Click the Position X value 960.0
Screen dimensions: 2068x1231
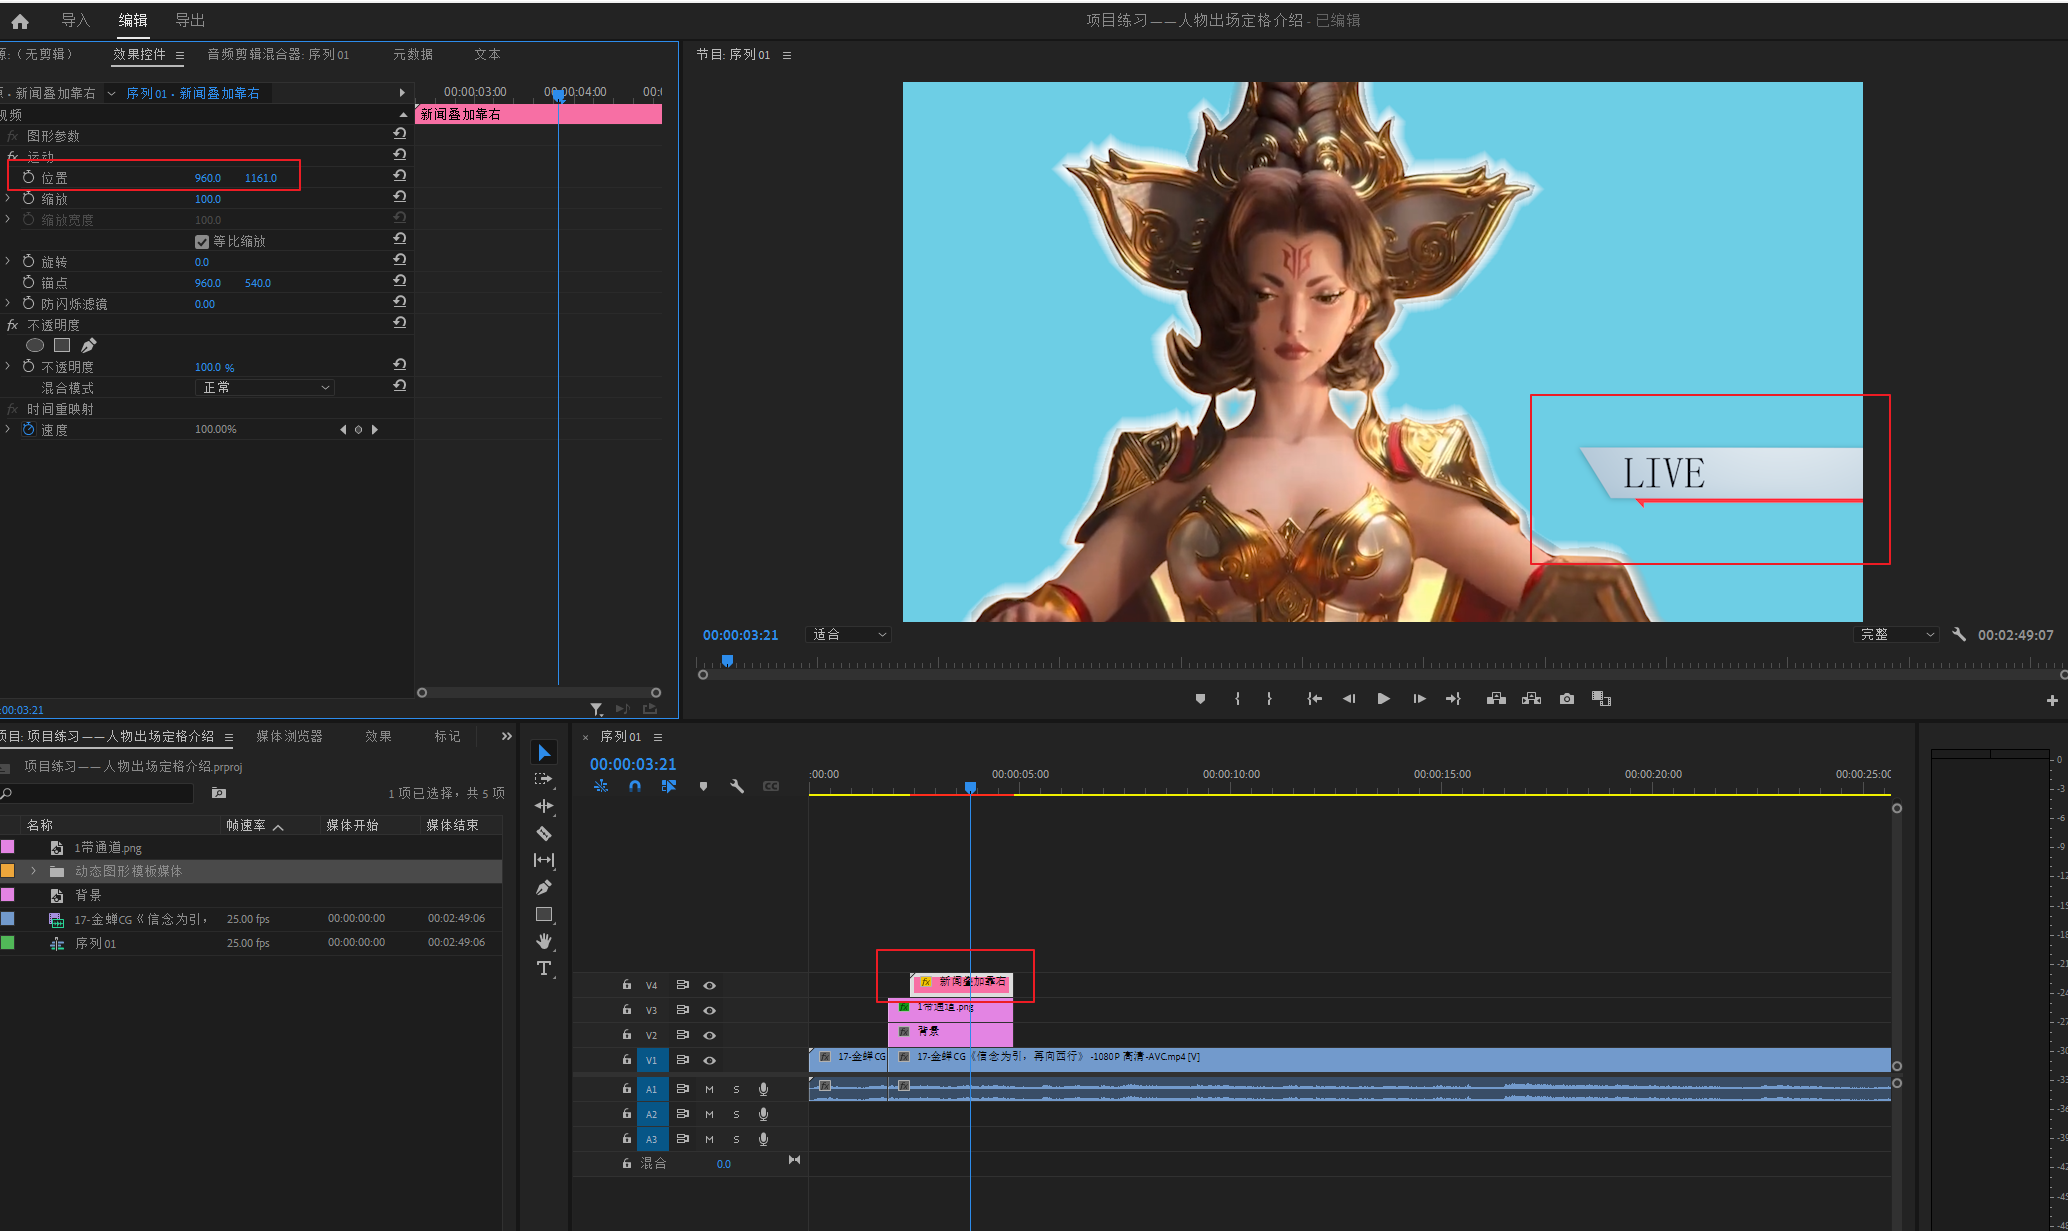(x=207, y=178)
